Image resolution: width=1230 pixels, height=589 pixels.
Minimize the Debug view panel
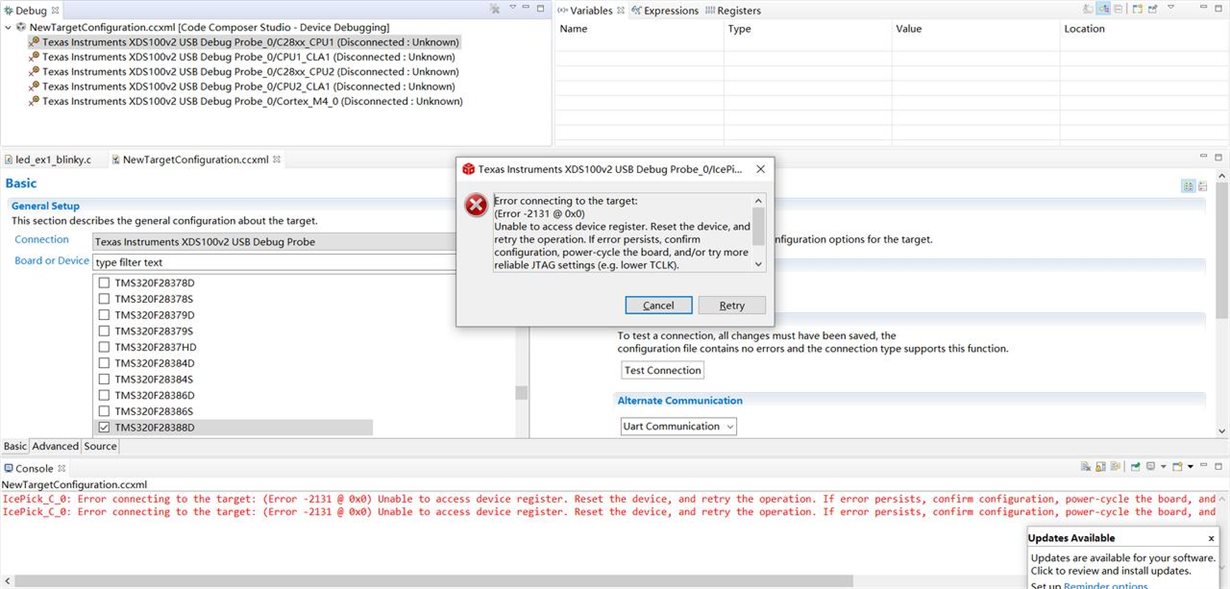click(x=526, y=7)
